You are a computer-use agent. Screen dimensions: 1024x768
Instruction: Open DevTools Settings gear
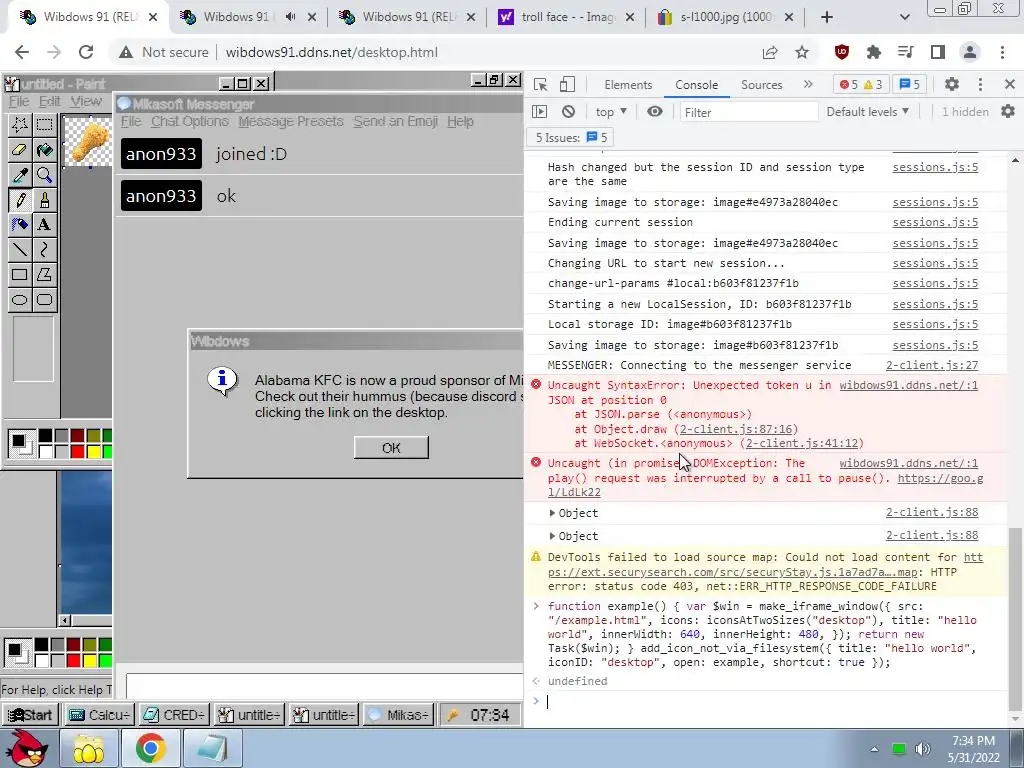(x=952, y=84)
